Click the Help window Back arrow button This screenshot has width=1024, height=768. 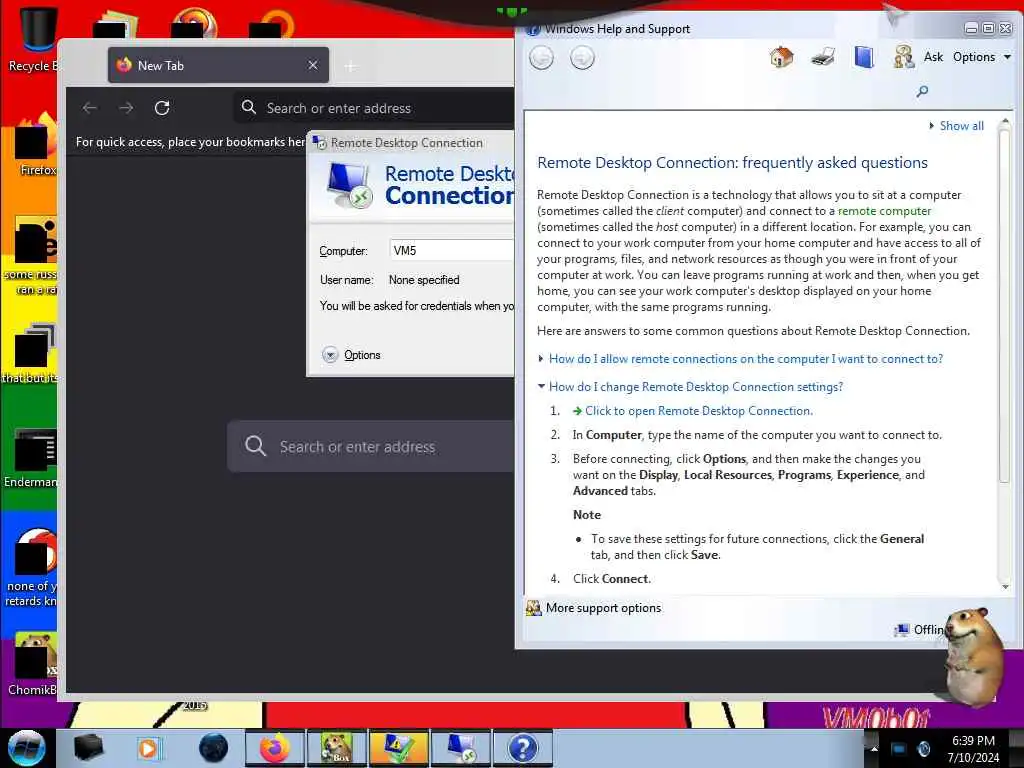(541, 58)
